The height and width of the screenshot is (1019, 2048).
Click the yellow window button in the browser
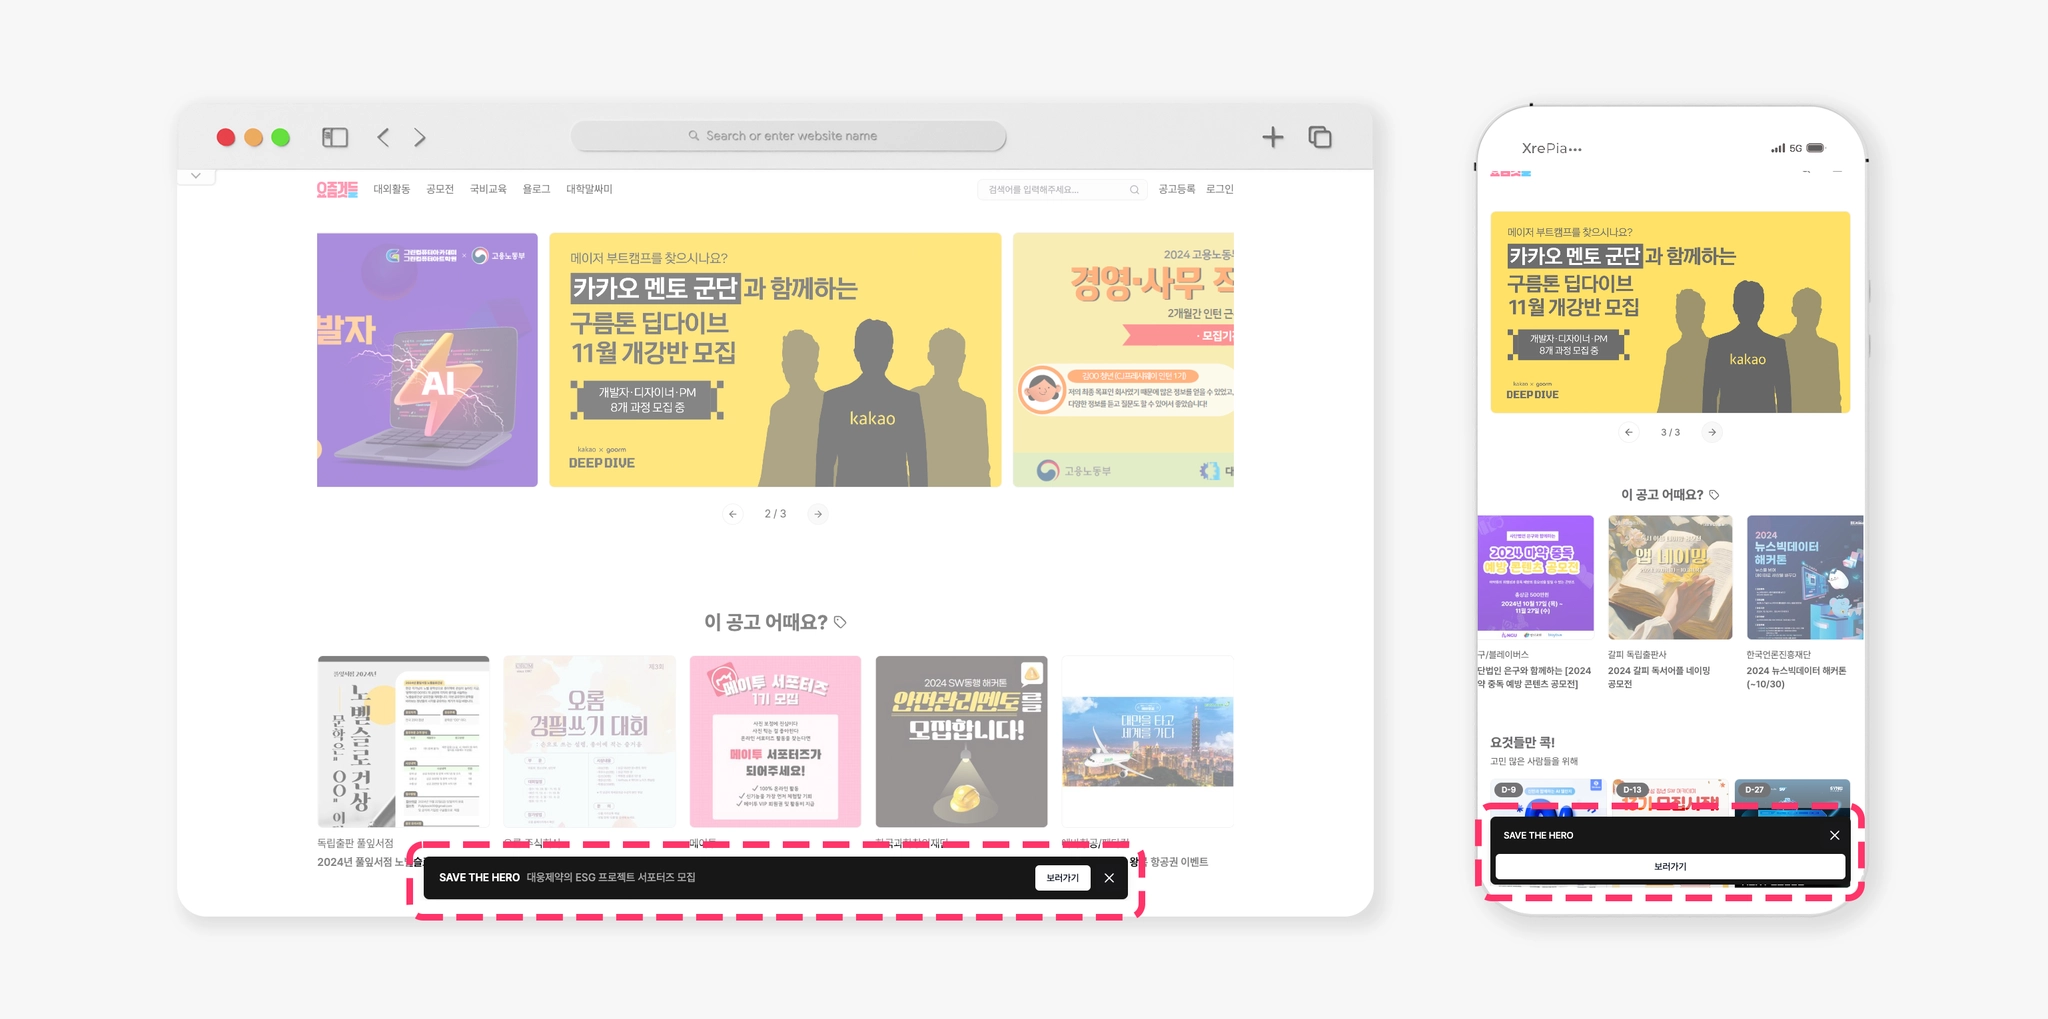(254, 137)
